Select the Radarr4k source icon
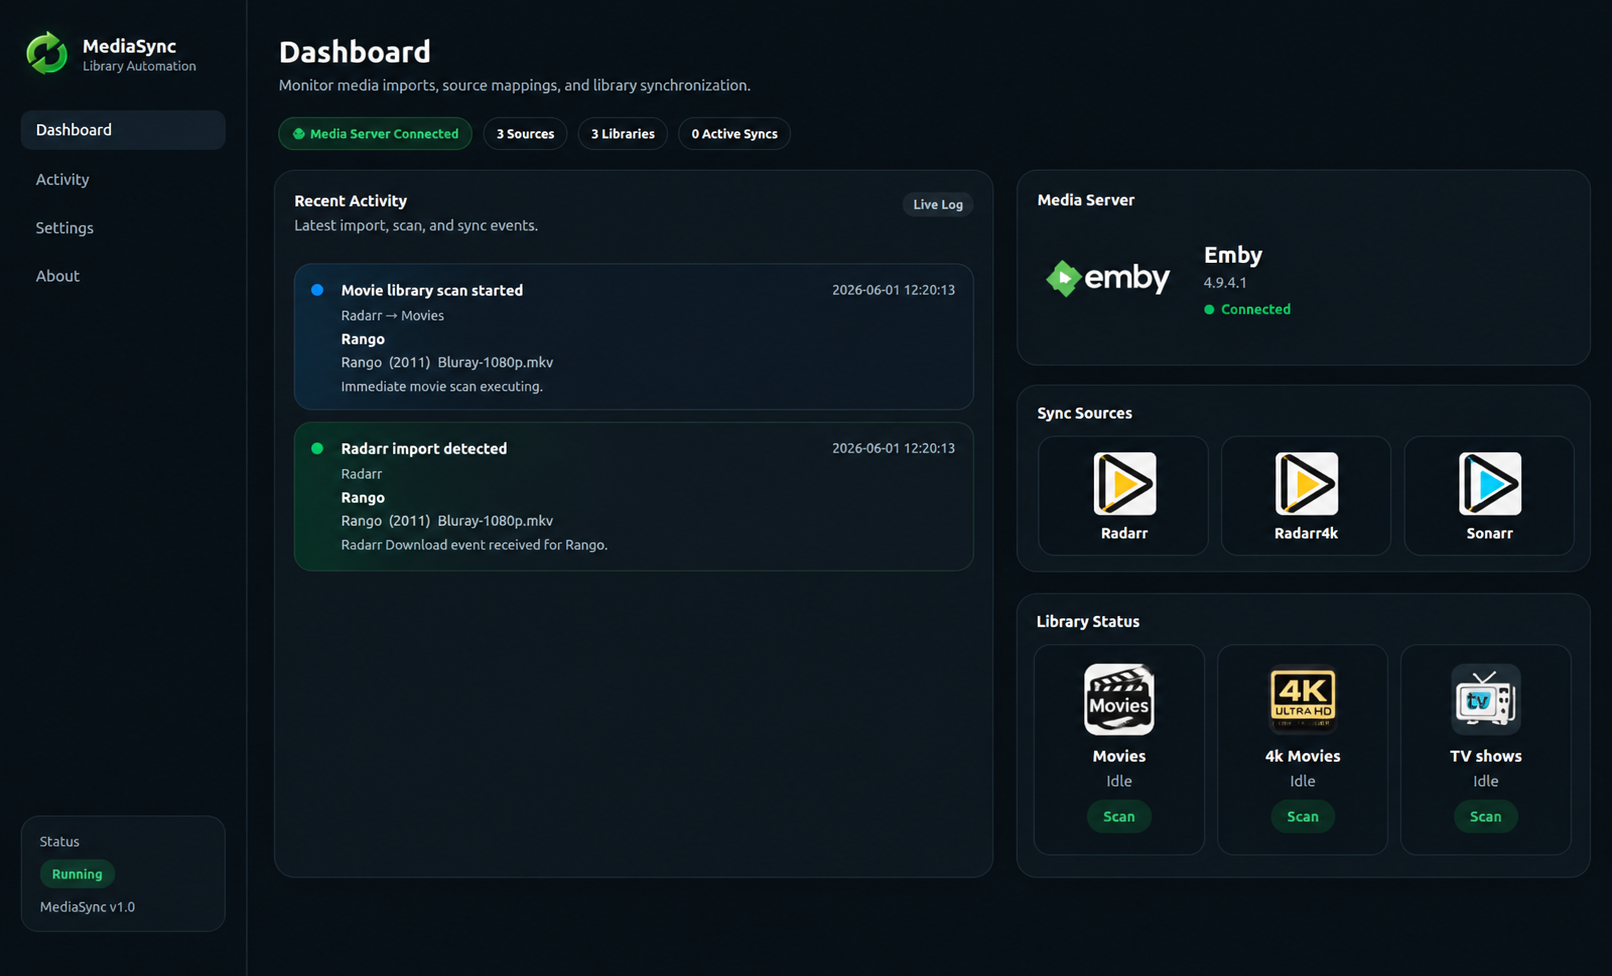Image resolution: width=1612 pixels, height=976 pixels. pos(1306,484)
